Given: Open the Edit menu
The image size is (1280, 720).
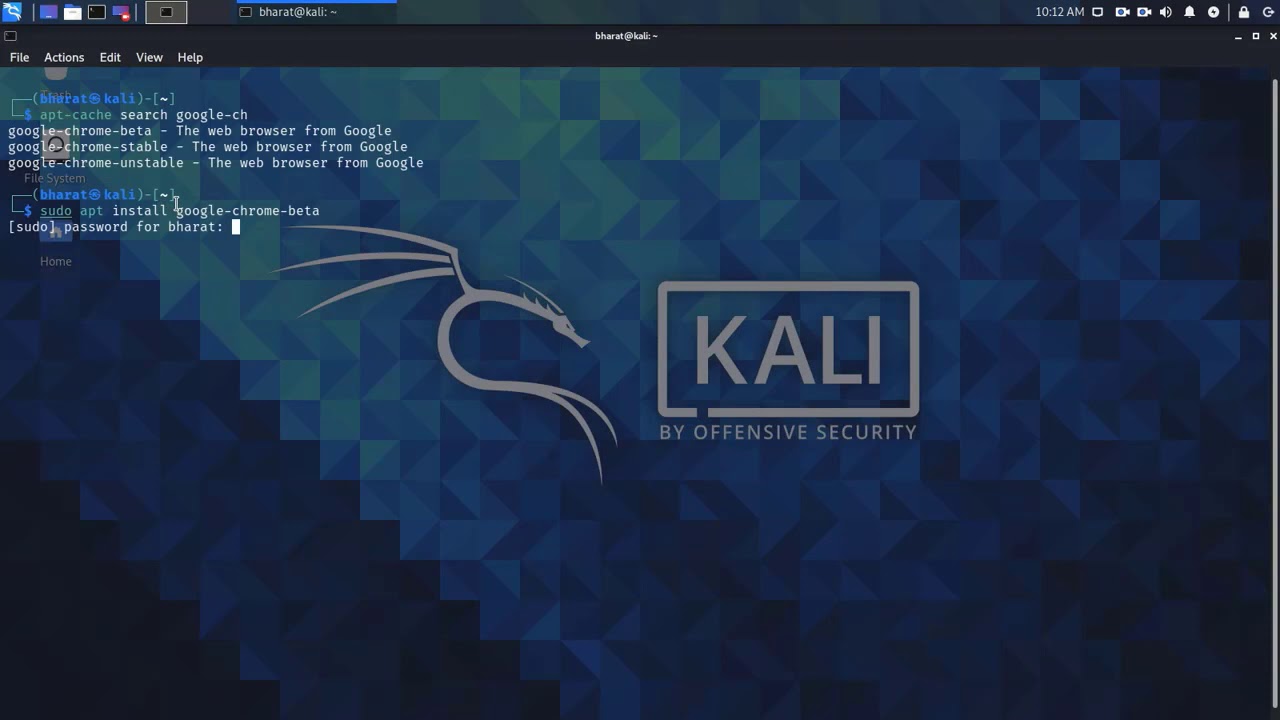Looking at the screenshot, I should [110, 57].
